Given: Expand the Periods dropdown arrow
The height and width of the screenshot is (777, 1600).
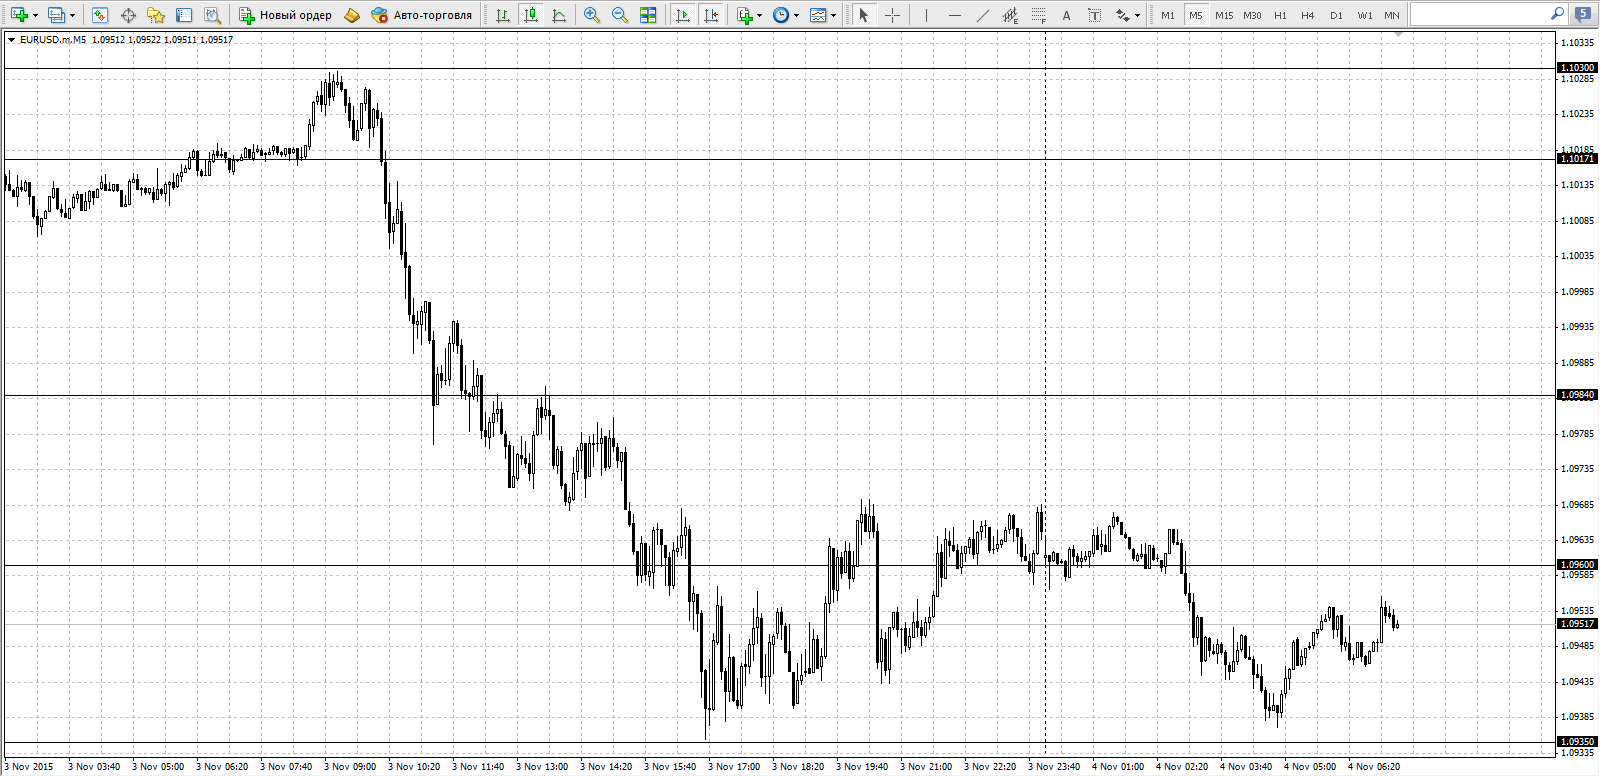Looking at the screenshot, I should [x=797, y=15].
